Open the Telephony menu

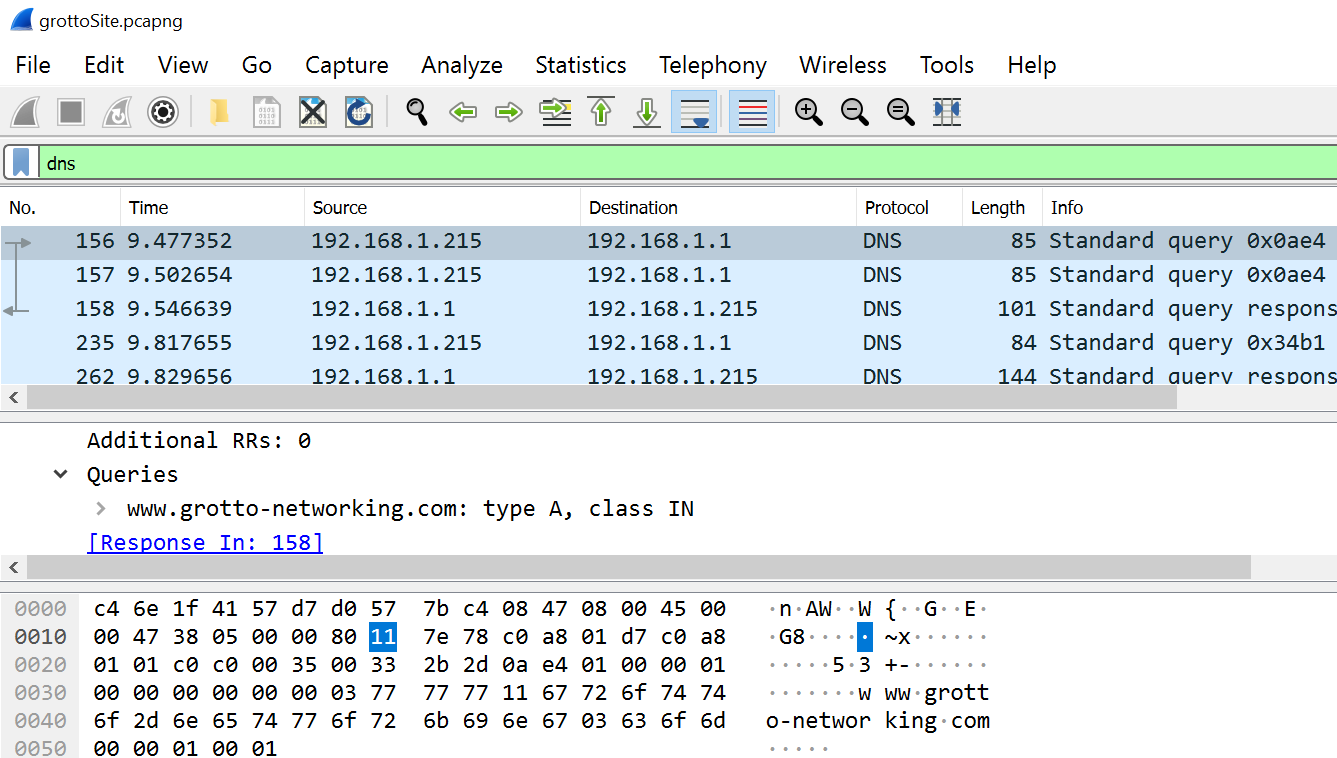point(712,65)
